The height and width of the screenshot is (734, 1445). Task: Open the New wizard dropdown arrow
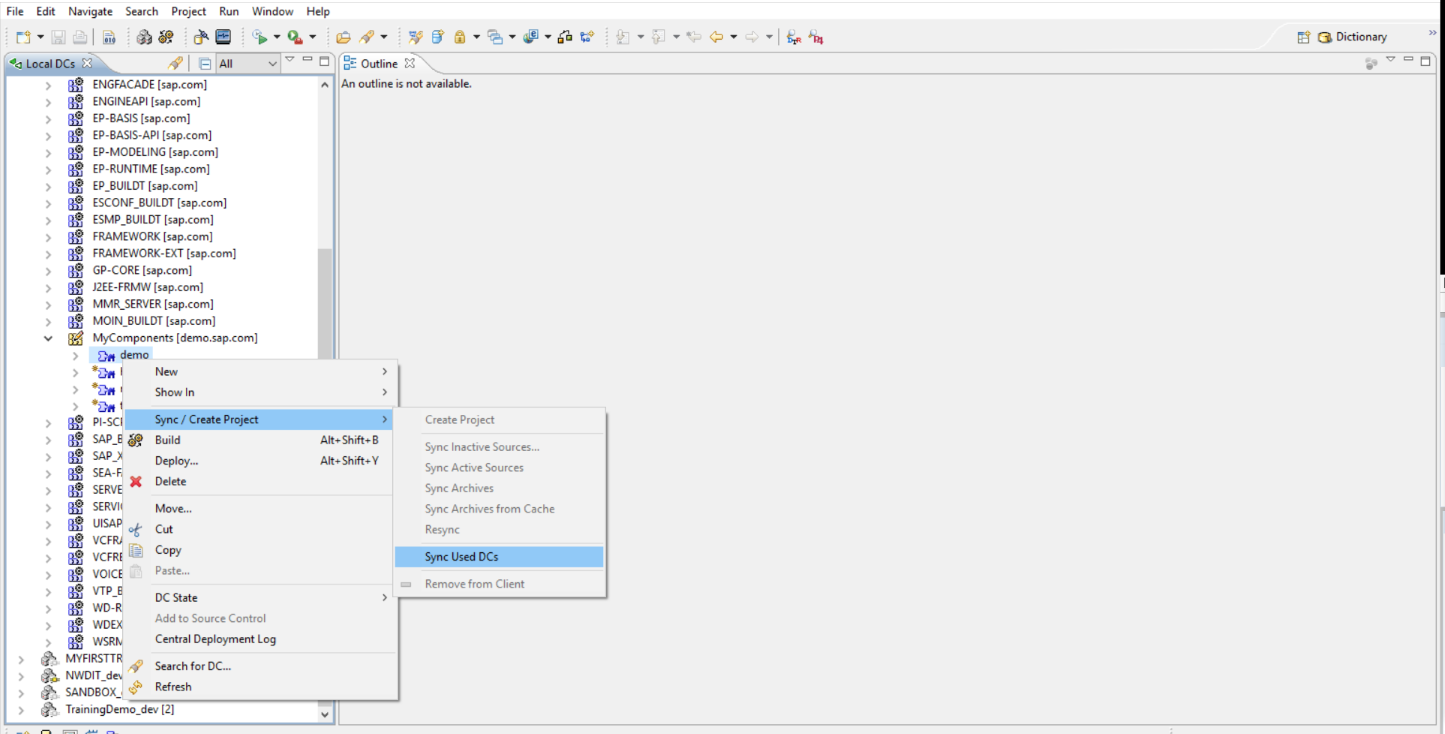coord(40,37)
